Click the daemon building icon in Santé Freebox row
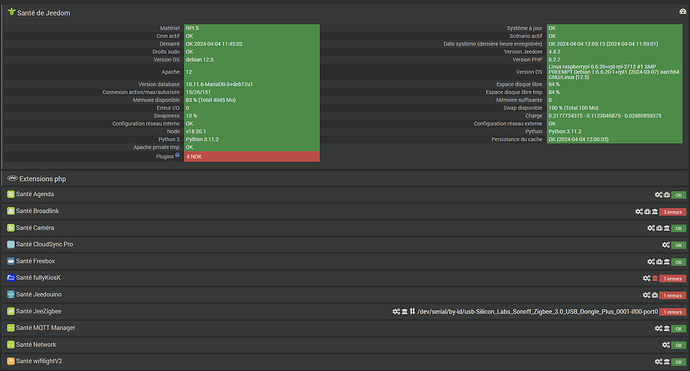Viewport: 690px width, 371px height. coord(667,261)
